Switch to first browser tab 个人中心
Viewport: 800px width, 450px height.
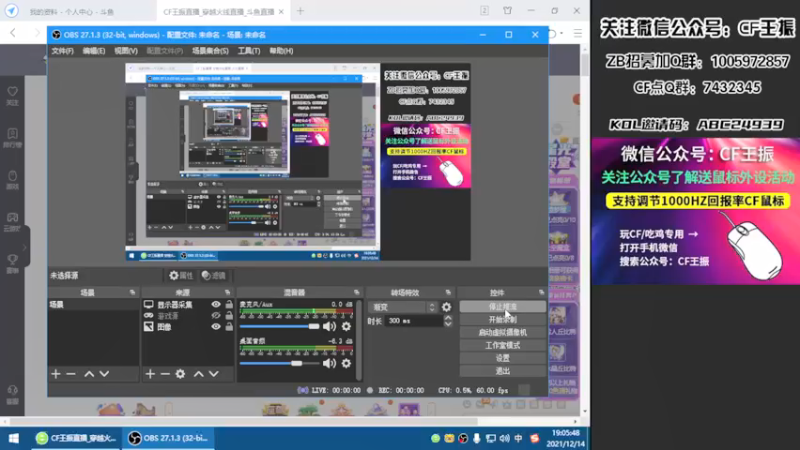pos(71,12)
